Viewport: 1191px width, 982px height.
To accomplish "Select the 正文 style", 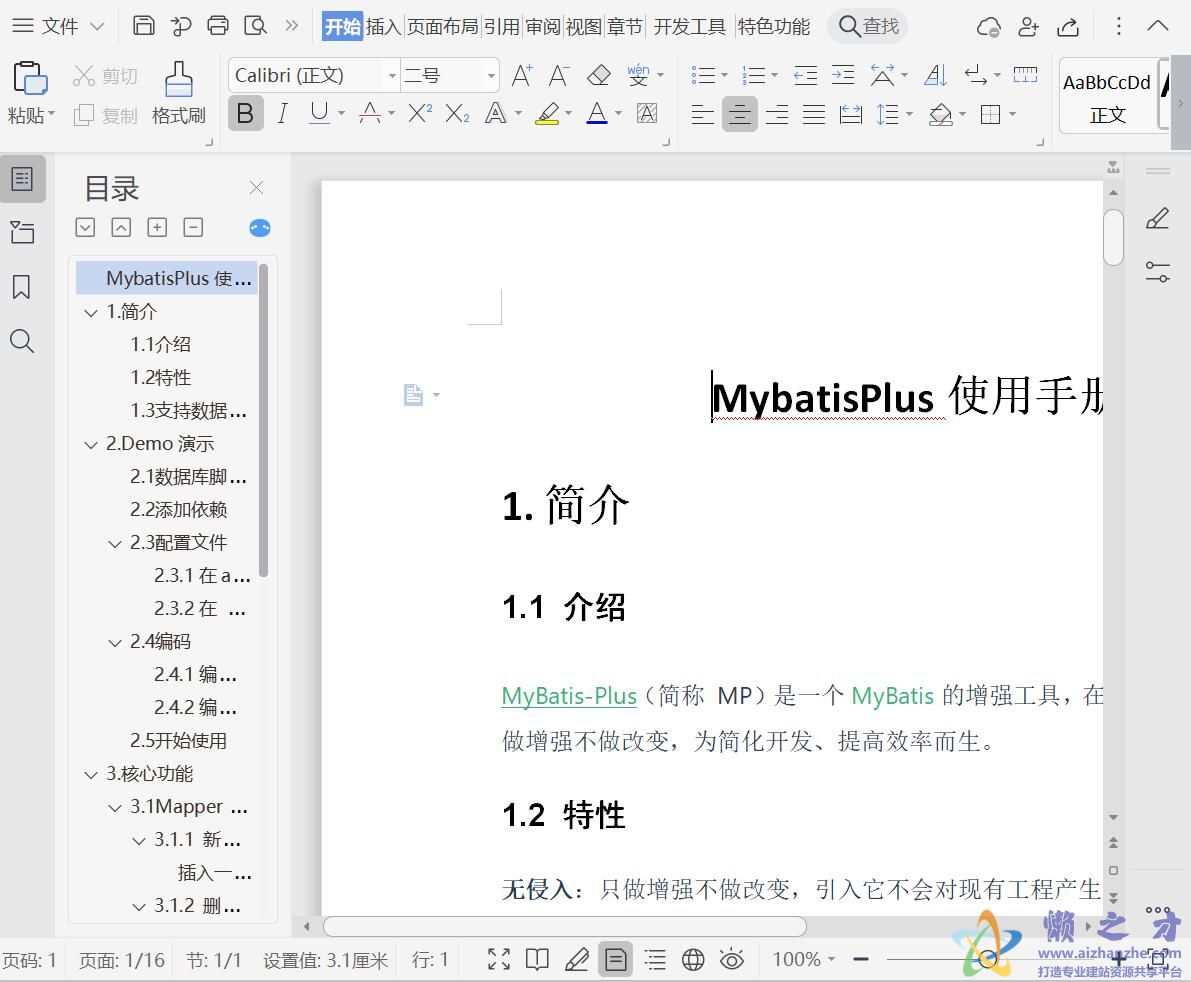I will 1108,96.
